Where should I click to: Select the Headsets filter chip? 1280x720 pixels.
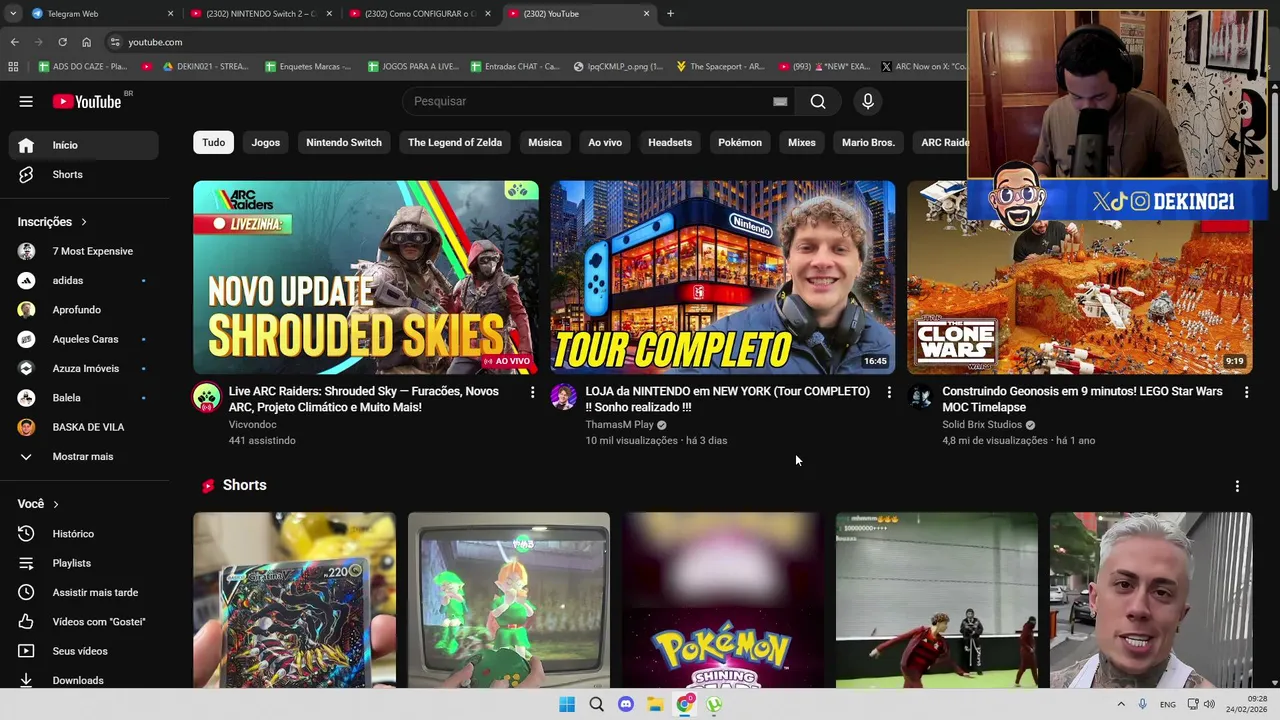(x=670, y=142)
